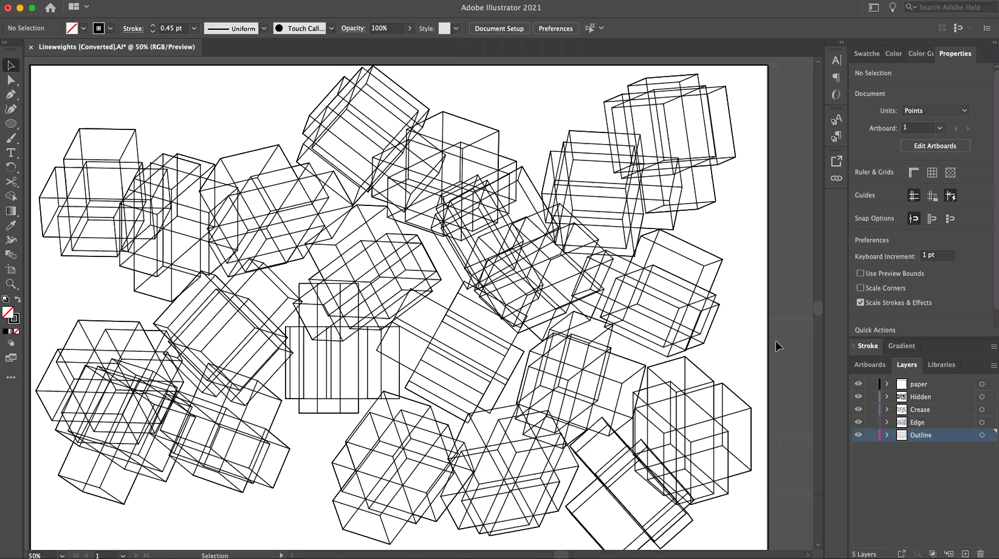Open the Opacity value dropdown arrow
This screenshot has width=999, height=559.
pyautogui.click(x=409, y=29)
